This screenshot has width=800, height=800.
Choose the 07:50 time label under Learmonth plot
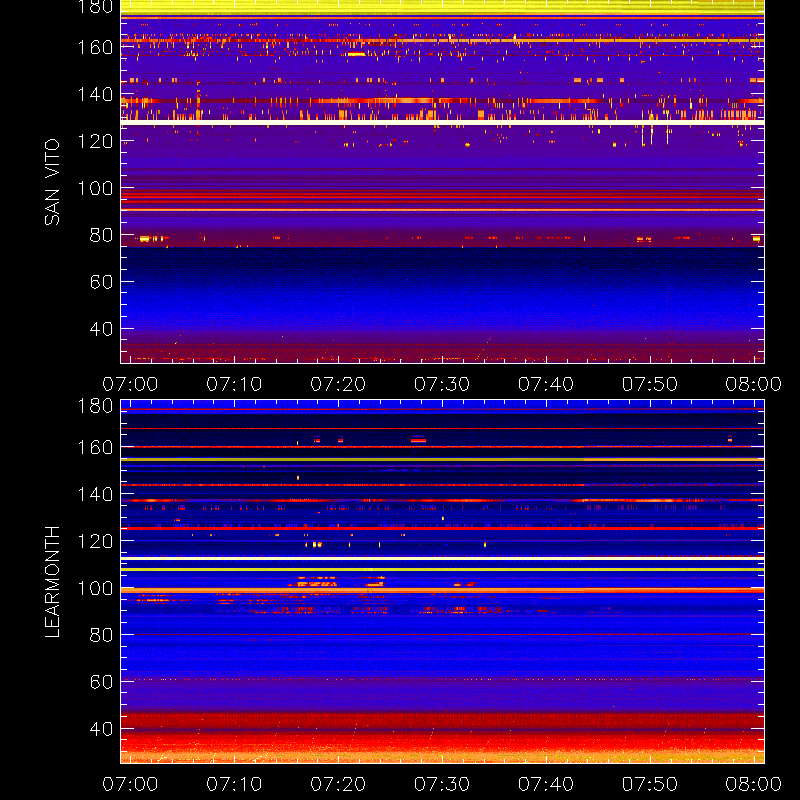649,784
